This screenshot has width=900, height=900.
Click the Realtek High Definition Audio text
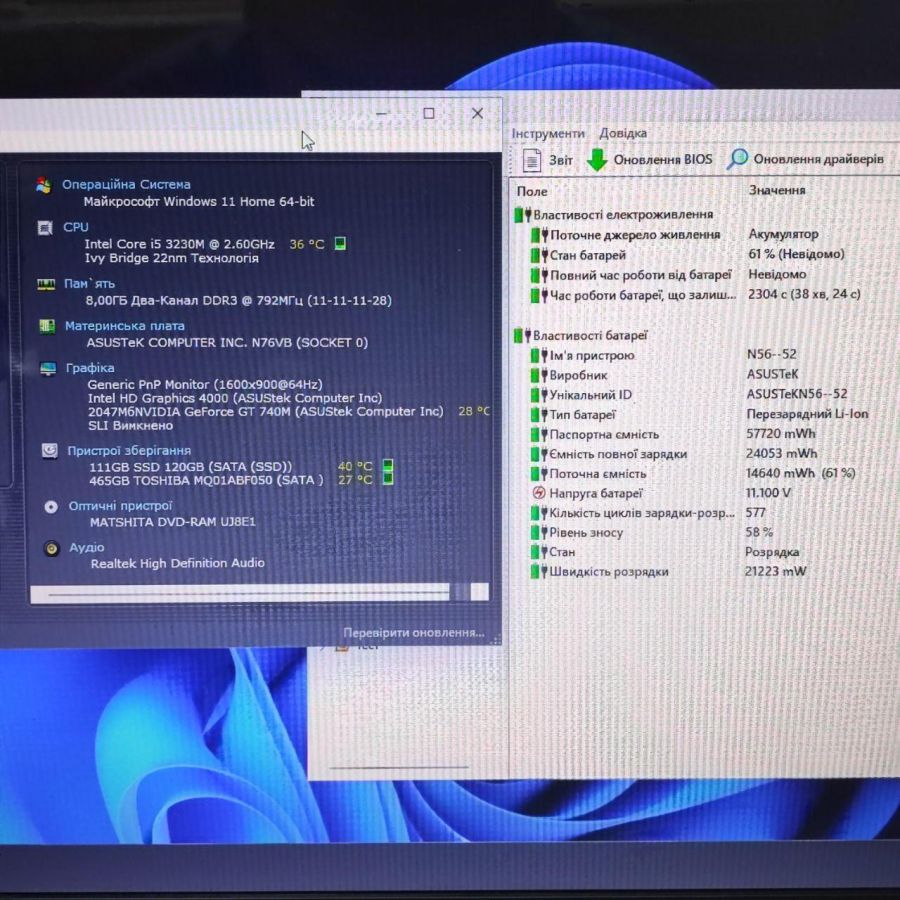pos(177,564)
